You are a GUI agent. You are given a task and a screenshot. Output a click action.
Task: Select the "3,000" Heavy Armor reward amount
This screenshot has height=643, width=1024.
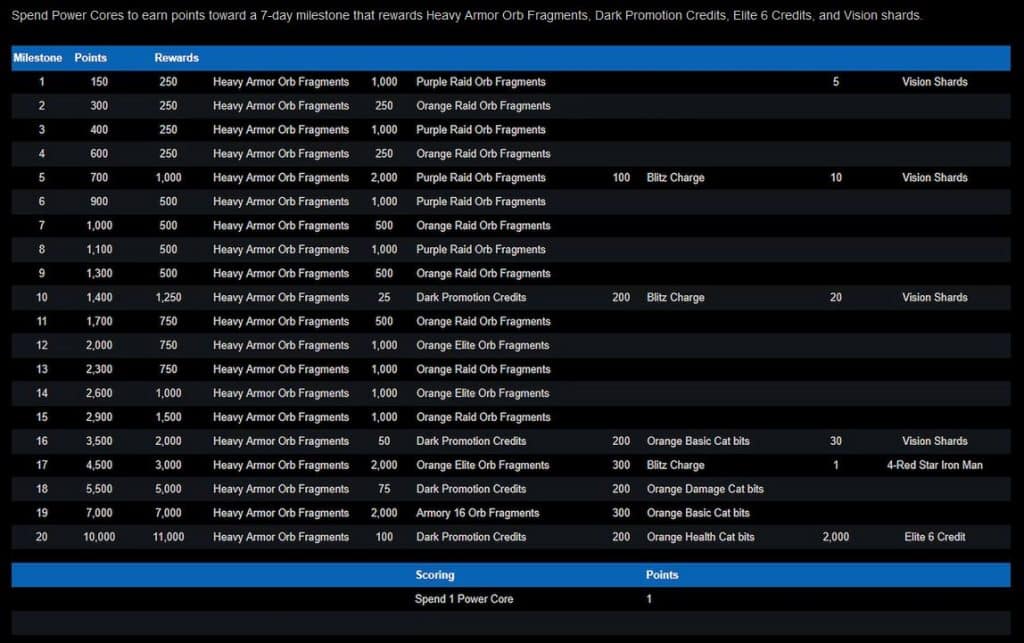click(168, 465)
